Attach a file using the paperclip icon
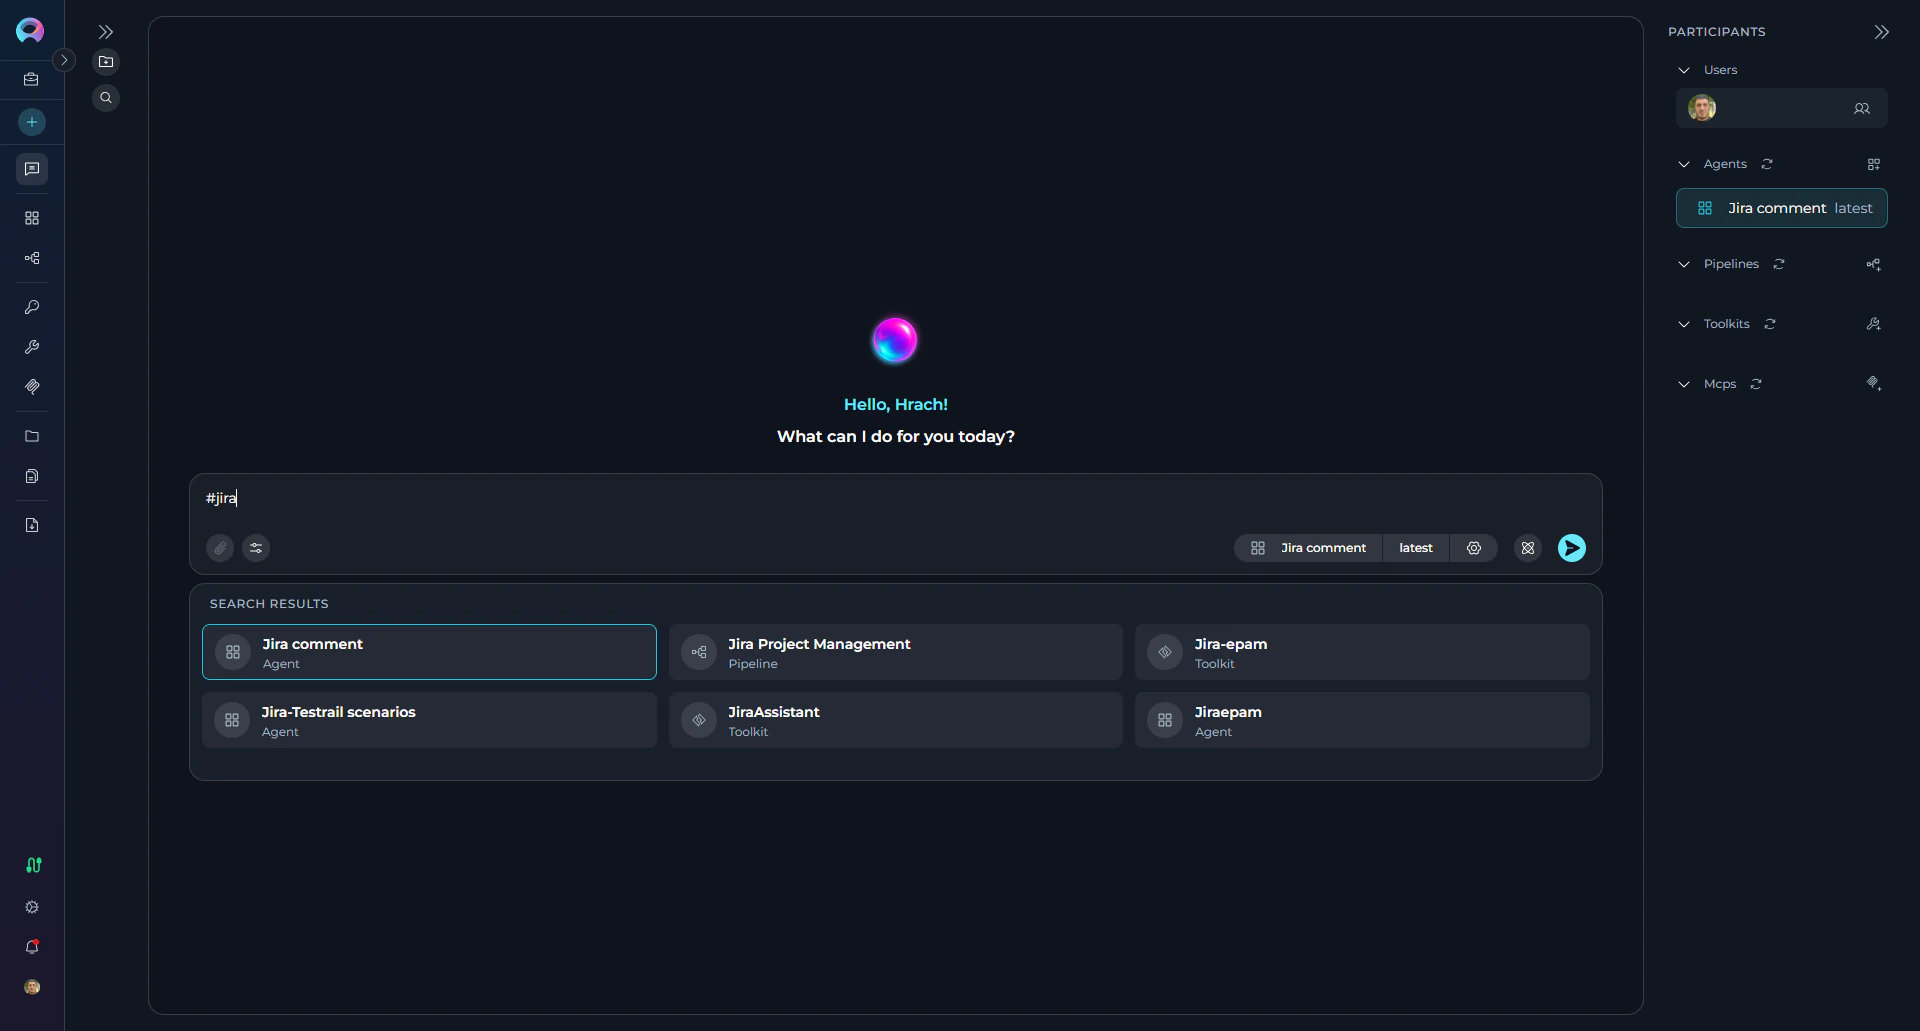Screen dimensions: 1920x1031 219,547
